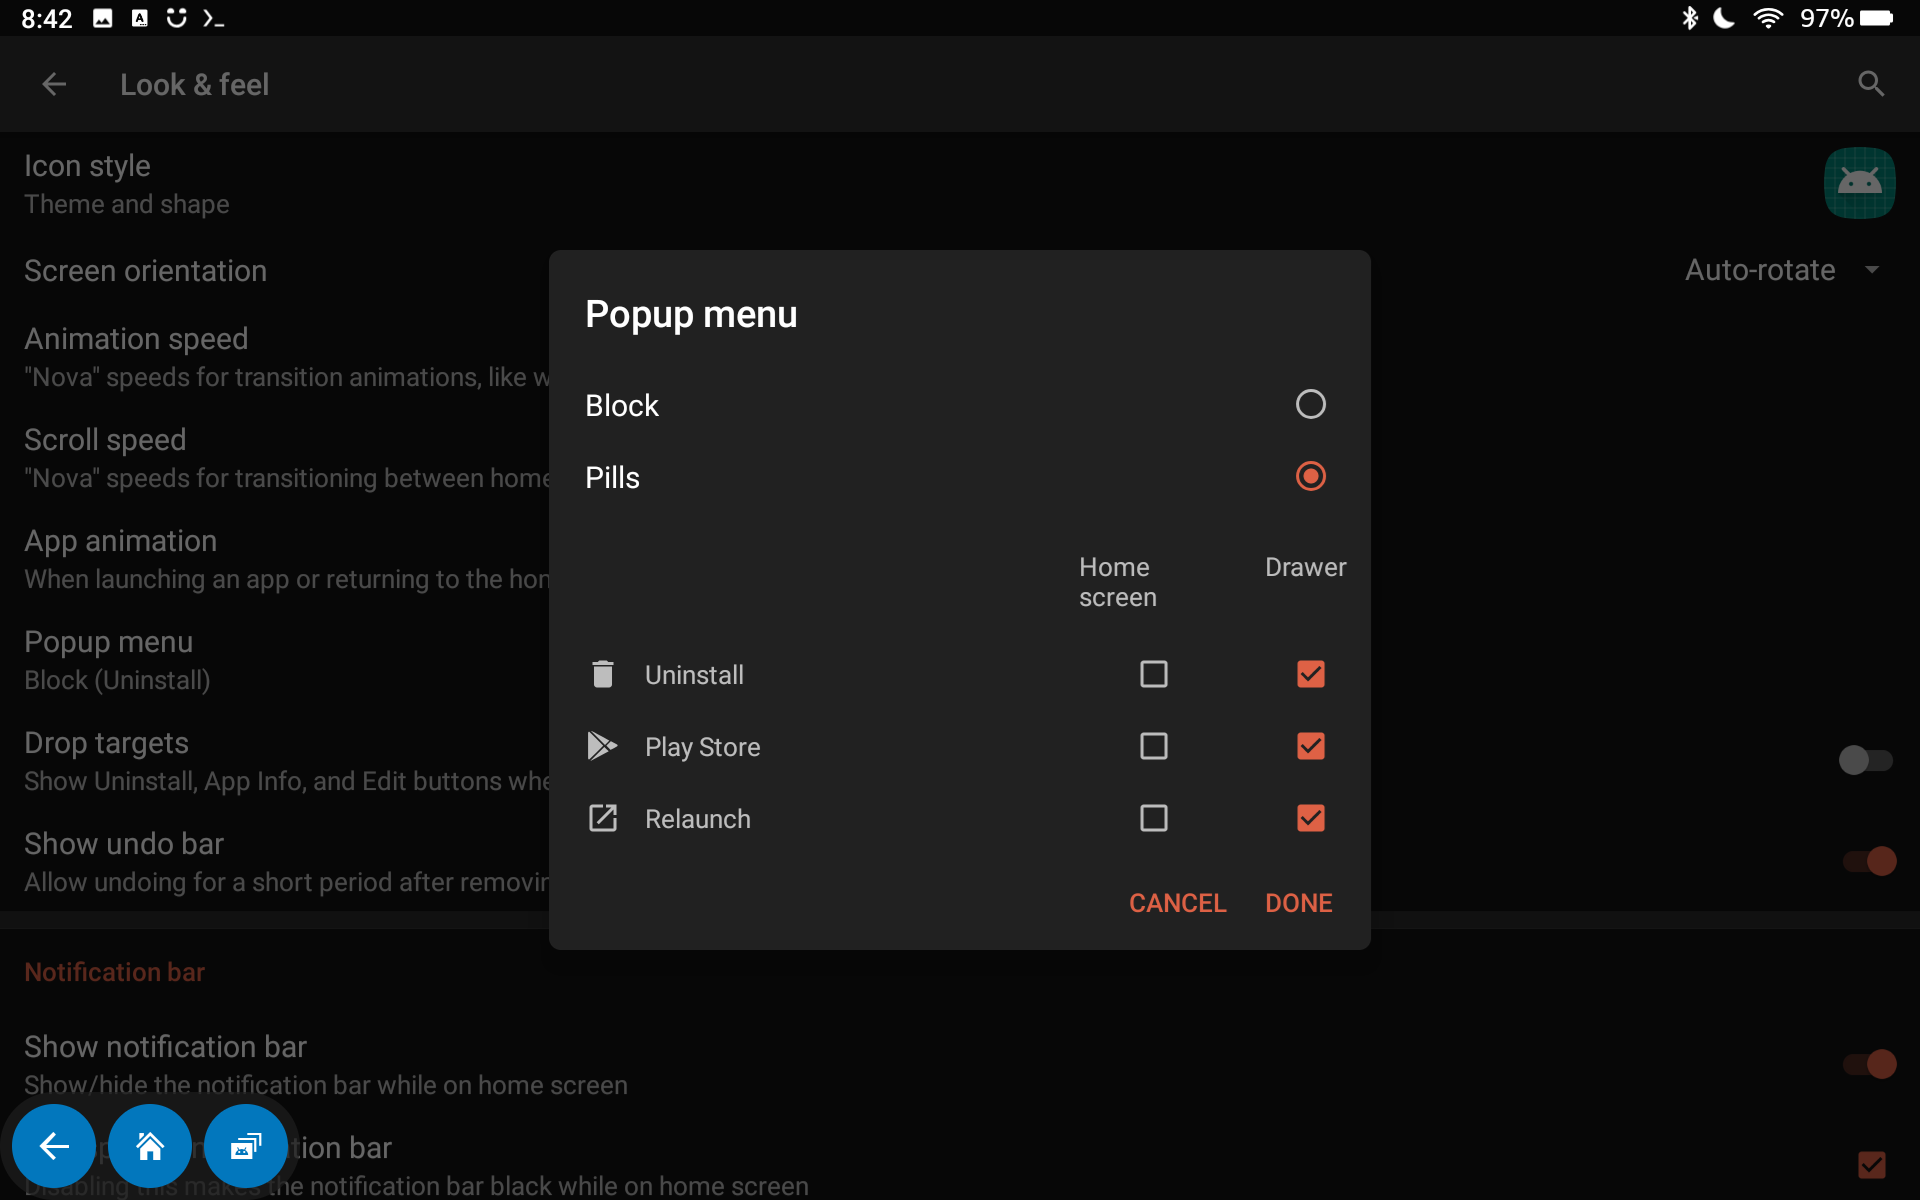Viewport: 1920px width, 1200px height.
Task: Tap the Bluetooth status icon
Action: [x=1690, y=18]
